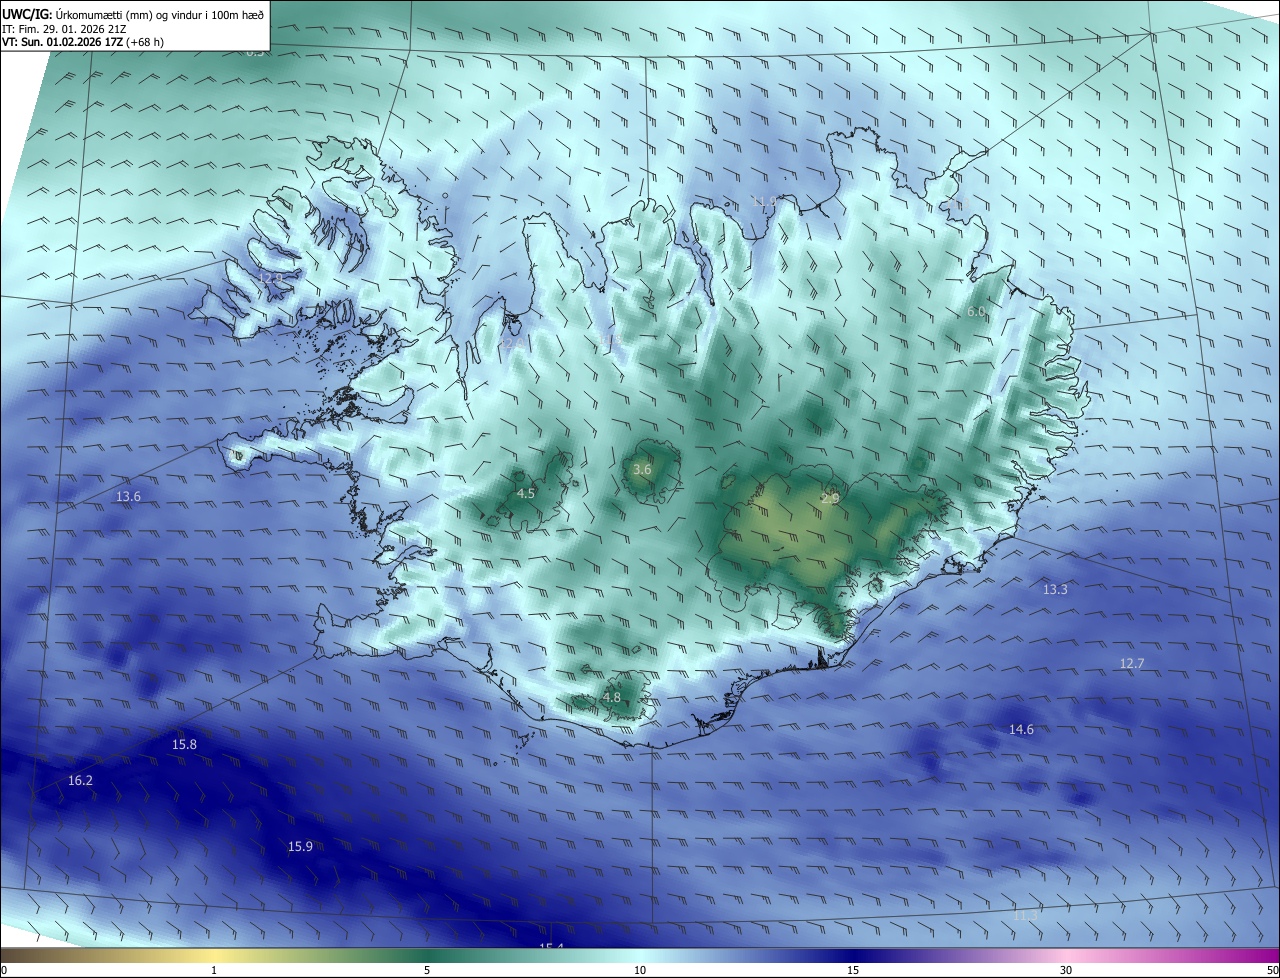Click the 15.8 value over the southwest sea
The width and height of the screenshot is (1280, 978).
point(184,744)
